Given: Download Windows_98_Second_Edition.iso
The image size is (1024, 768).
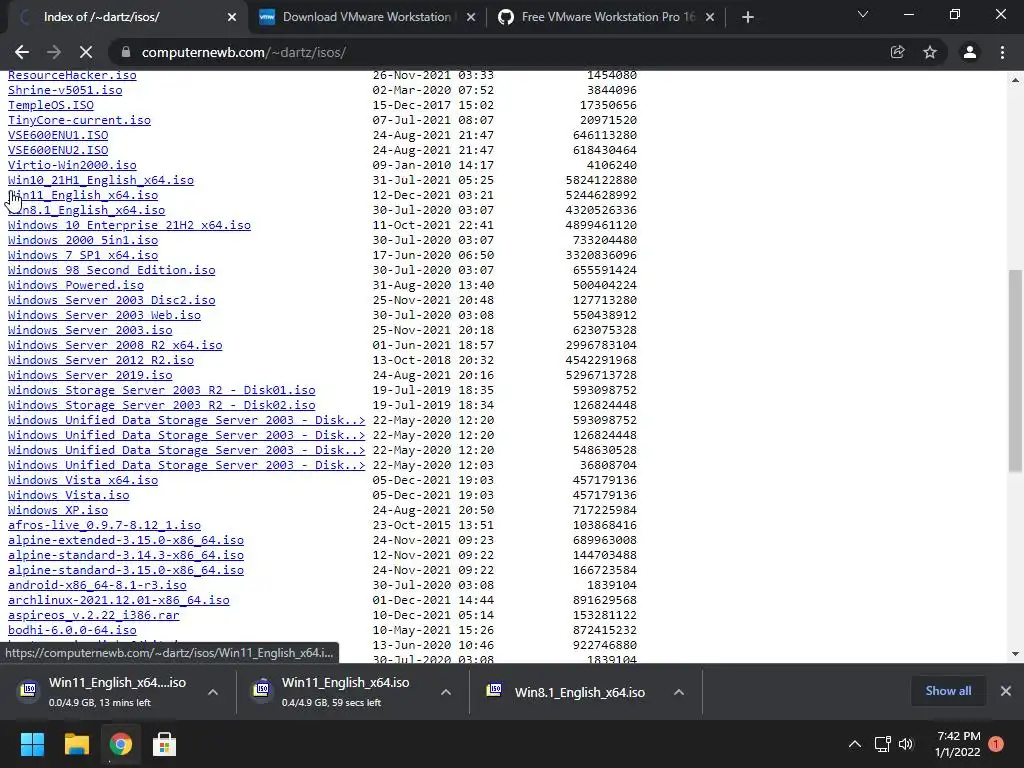Looking at the screenshot, I should 112,270.
